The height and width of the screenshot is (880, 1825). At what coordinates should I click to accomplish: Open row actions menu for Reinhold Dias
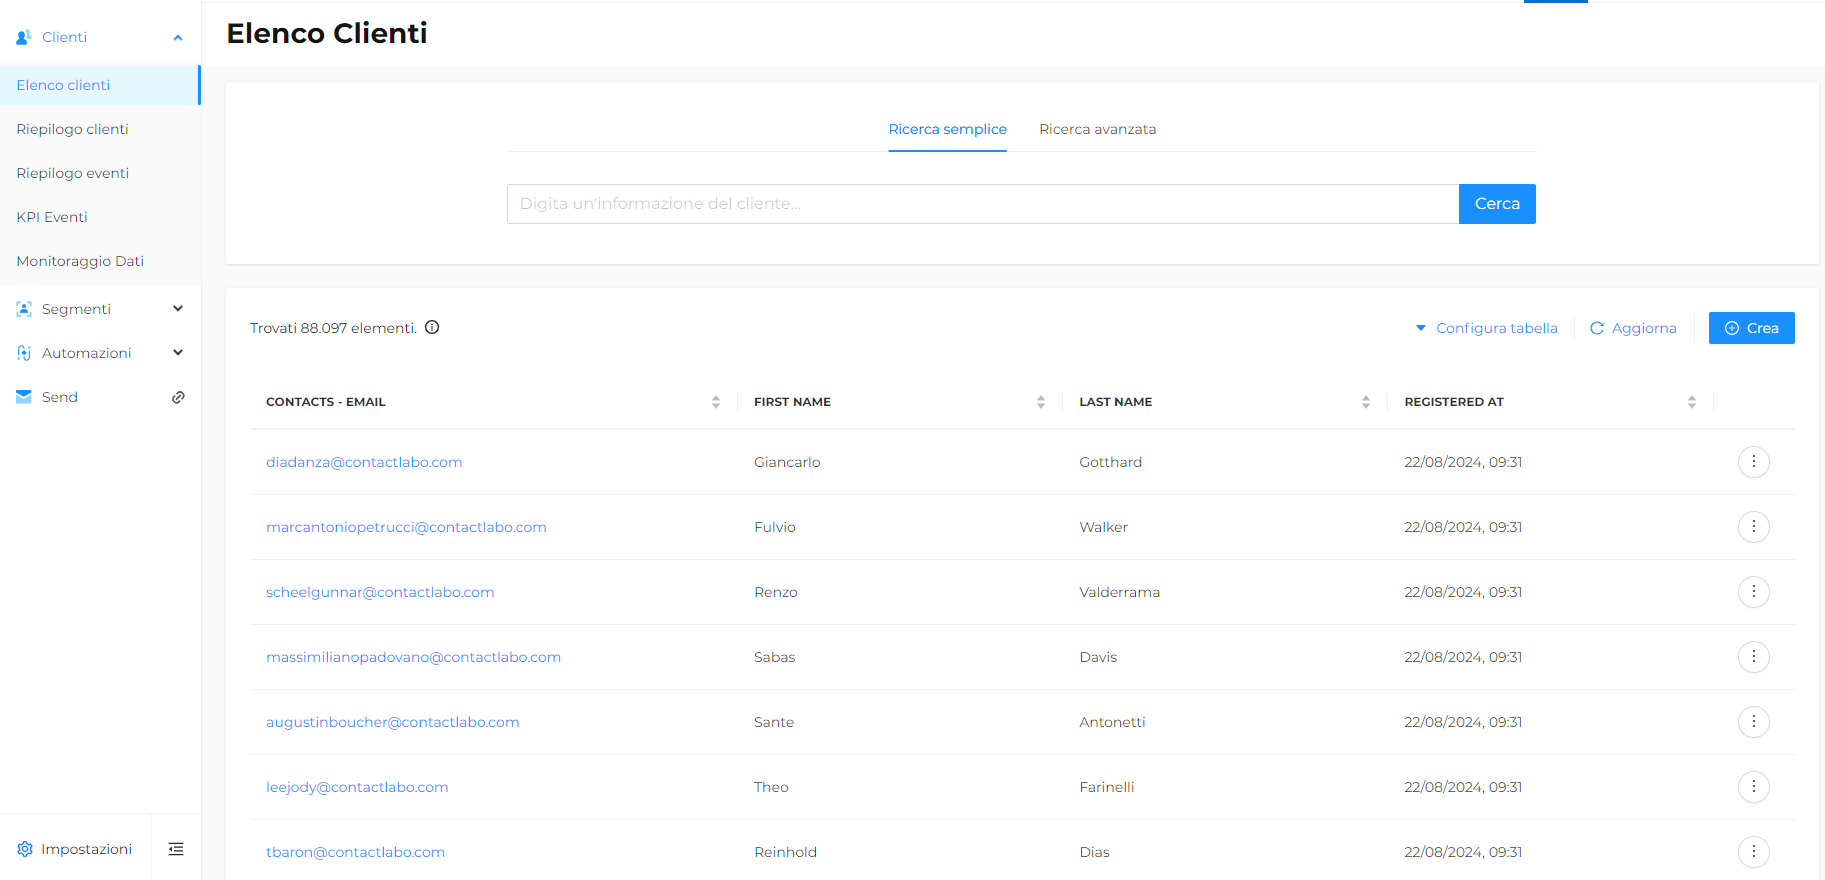coord(1753,852)
